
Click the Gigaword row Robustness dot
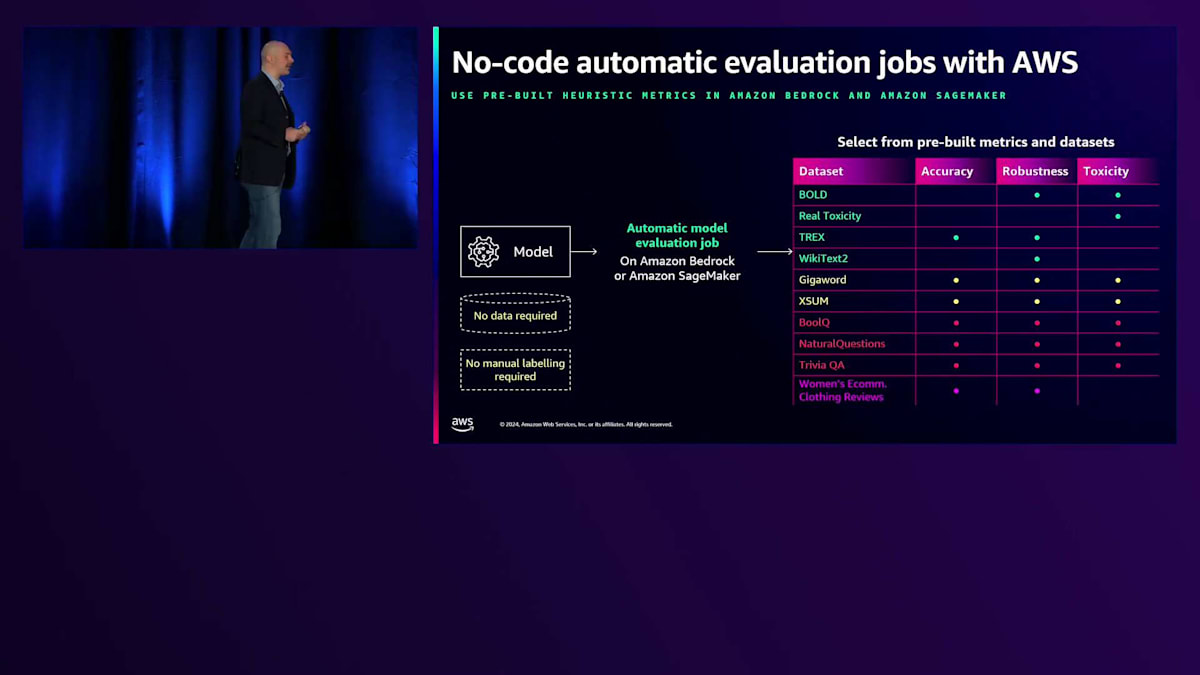coord(1037,280)
